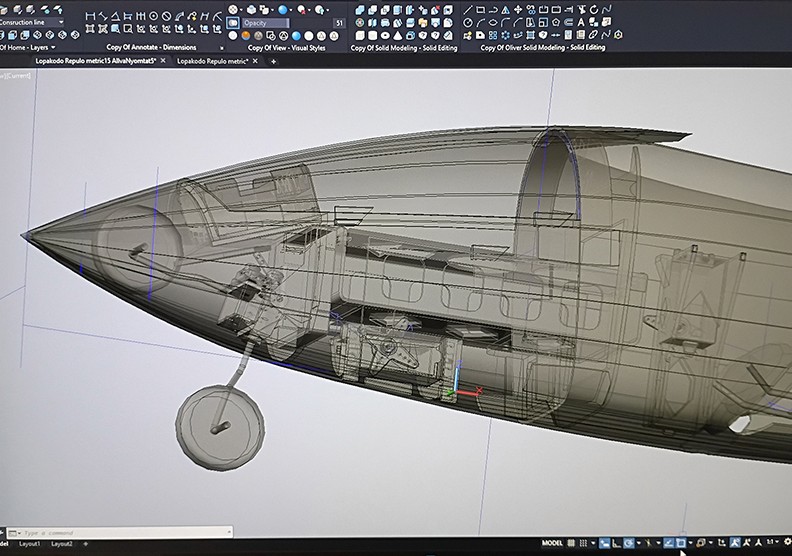The image size is (792, 556).
Task: Select the Linear dimension tool
Action: pyautogui.click(x=92, y=15)
